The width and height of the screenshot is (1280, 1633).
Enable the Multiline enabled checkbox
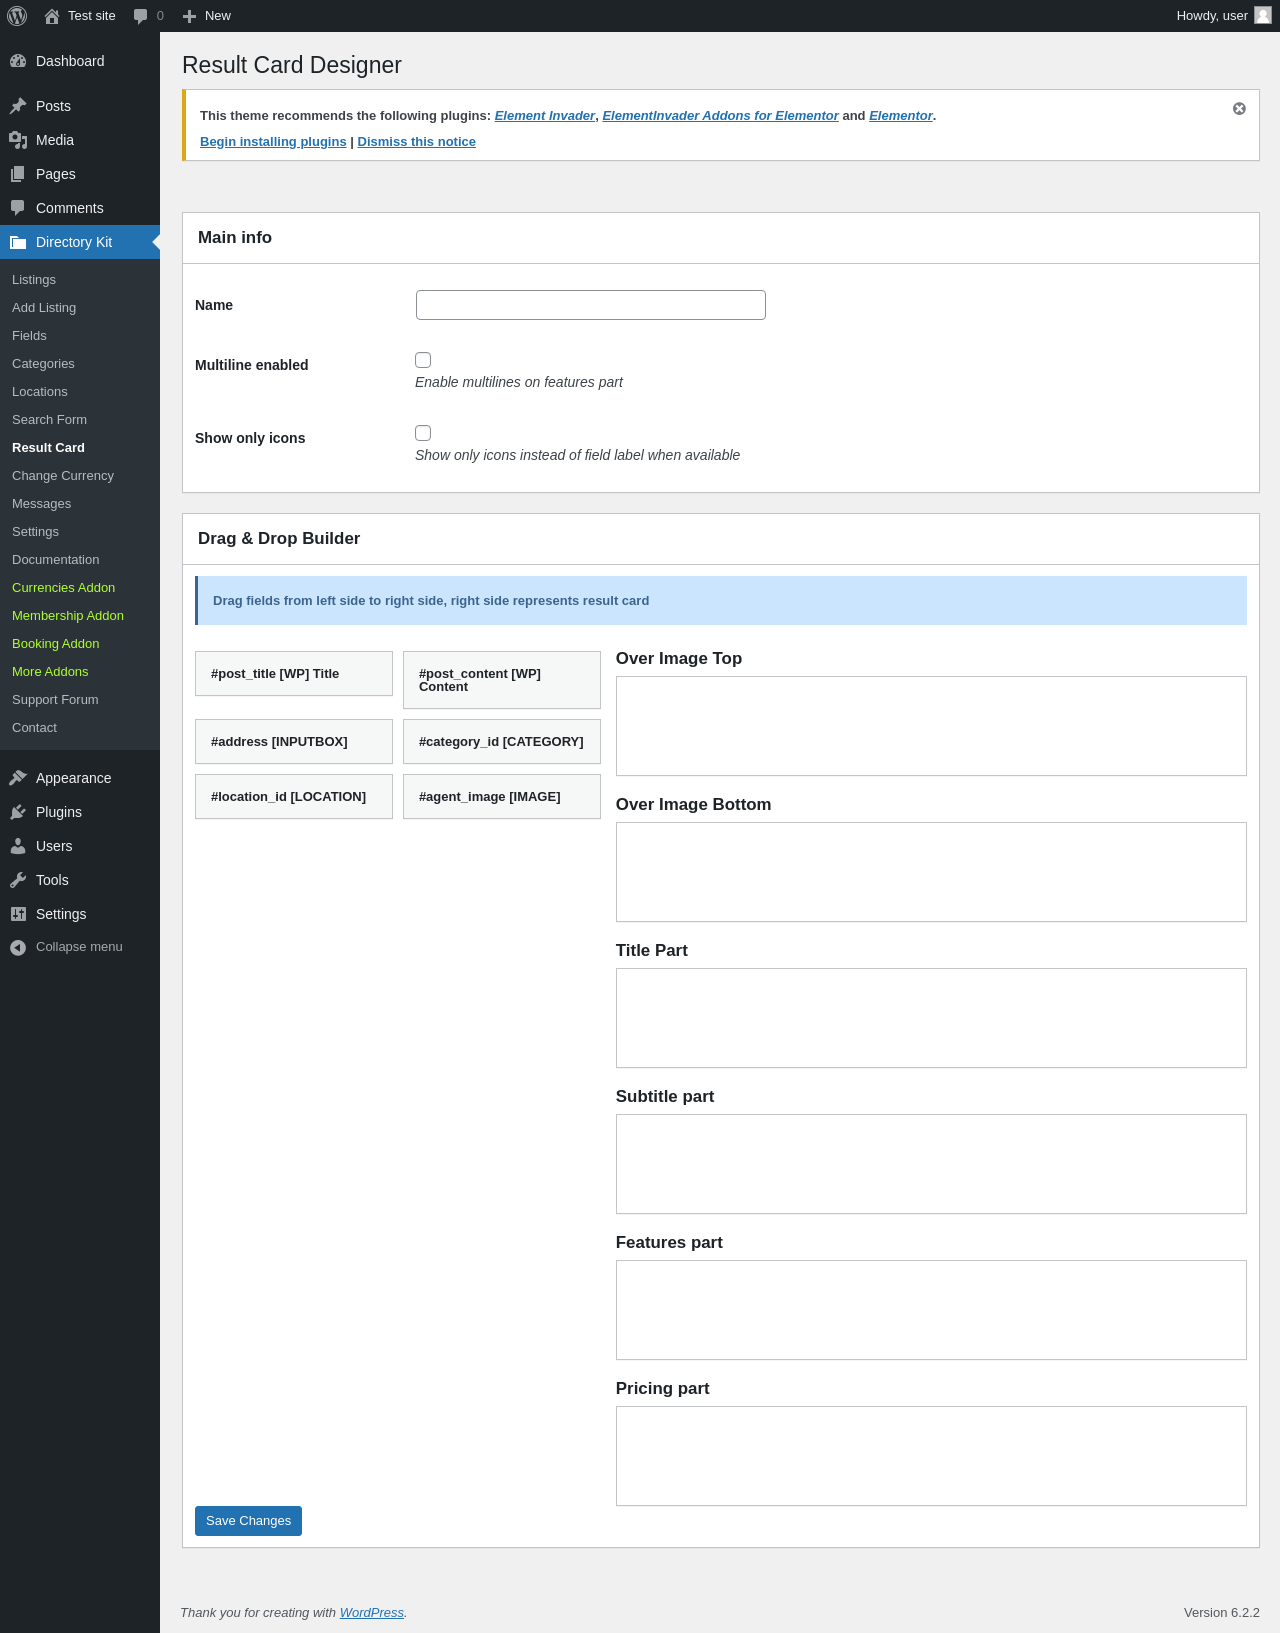coord(423,360)
